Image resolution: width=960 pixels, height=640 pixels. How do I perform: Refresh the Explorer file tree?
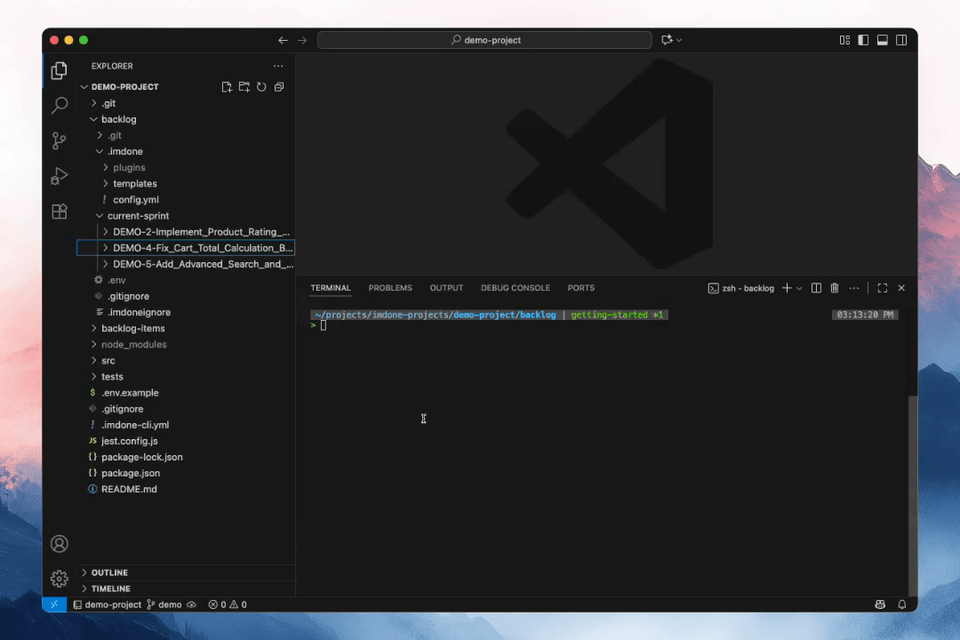261,87
